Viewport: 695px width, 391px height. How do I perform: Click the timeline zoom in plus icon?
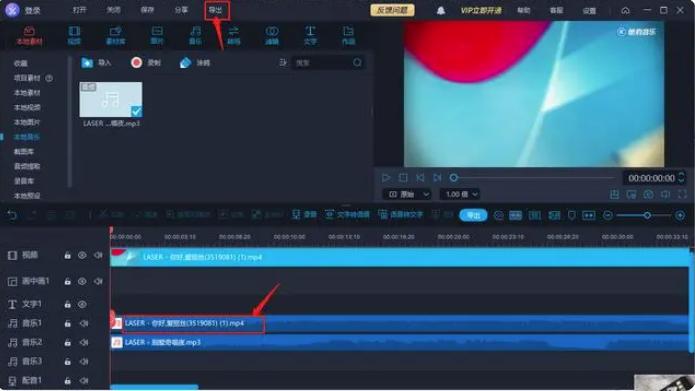680,215
